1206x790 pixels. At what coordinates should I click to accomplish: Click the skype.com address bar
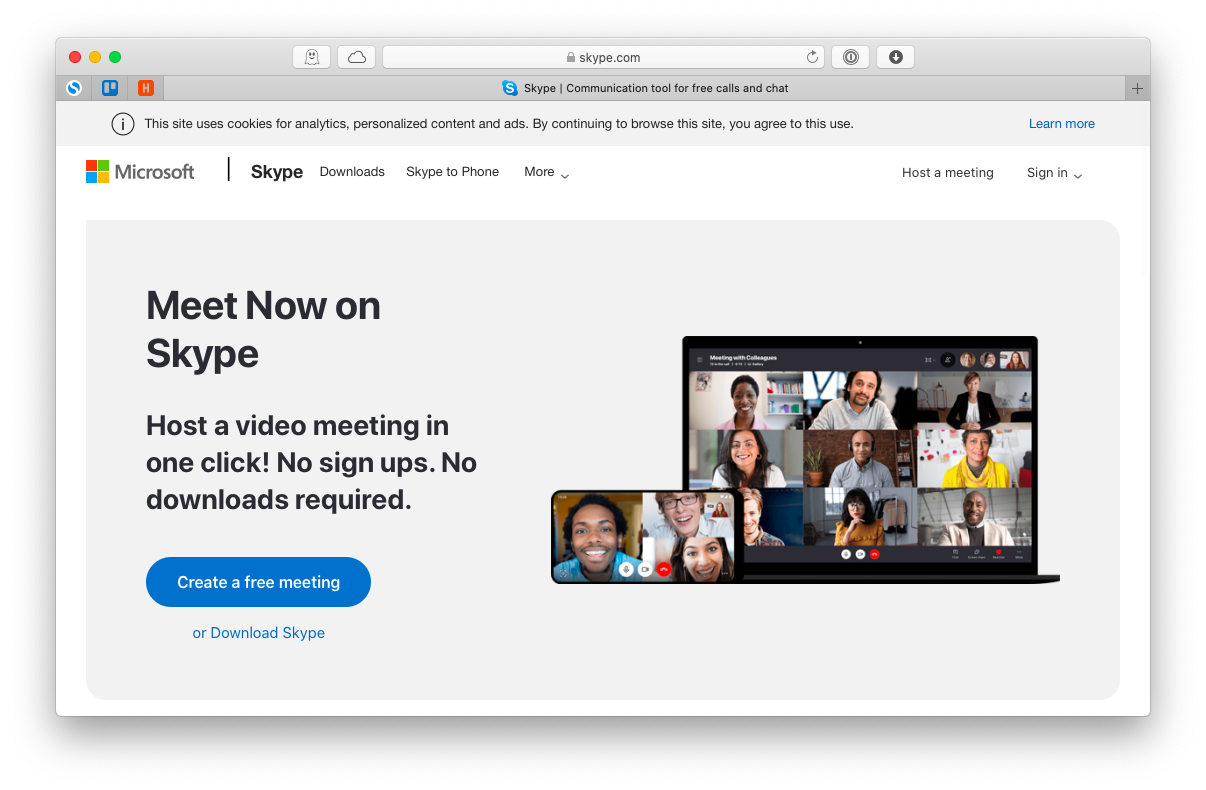[x=604, y=57]
